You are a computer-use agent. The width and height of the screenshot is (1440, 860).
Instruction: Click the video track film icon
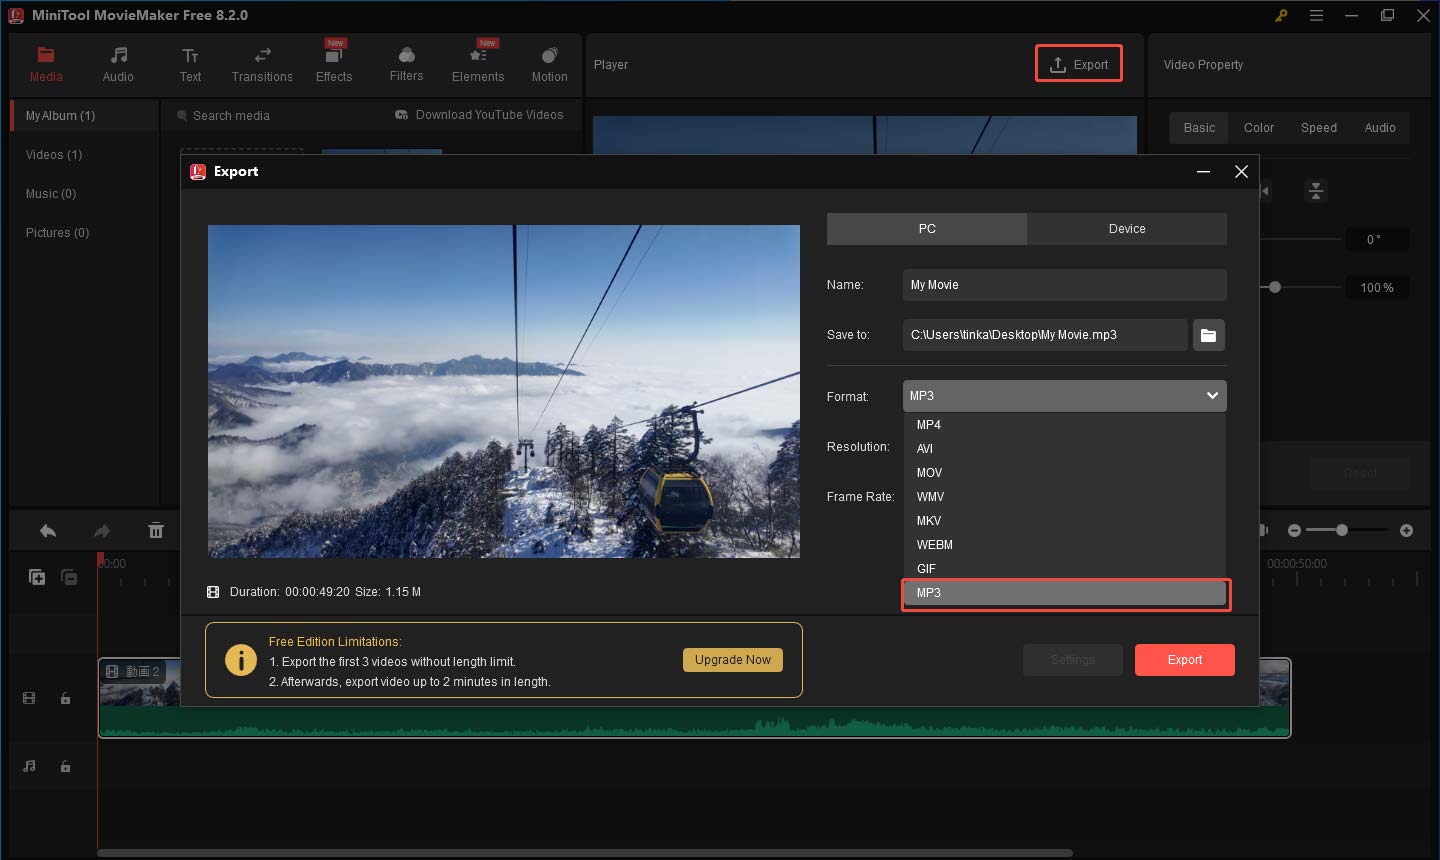[29, 698]
